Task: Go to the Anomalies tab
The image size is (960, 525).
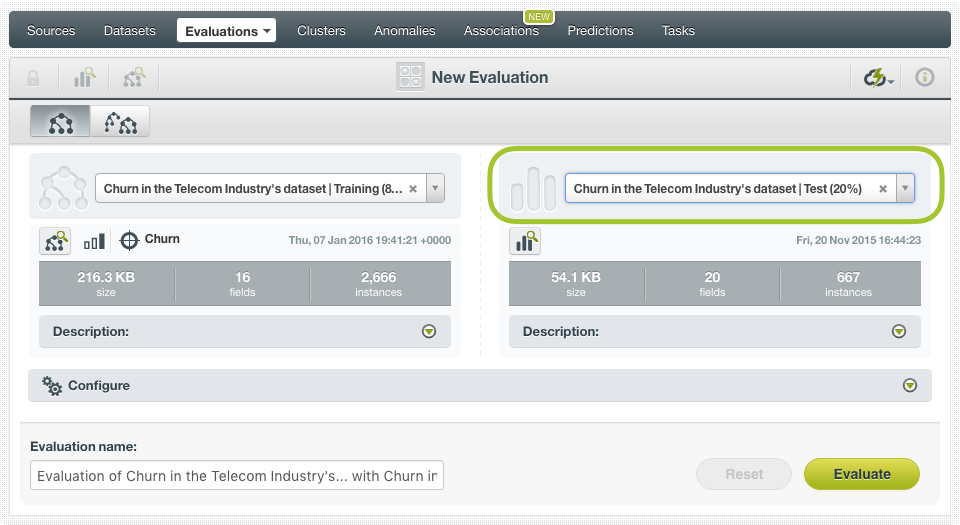Action: tap(404, 31)
